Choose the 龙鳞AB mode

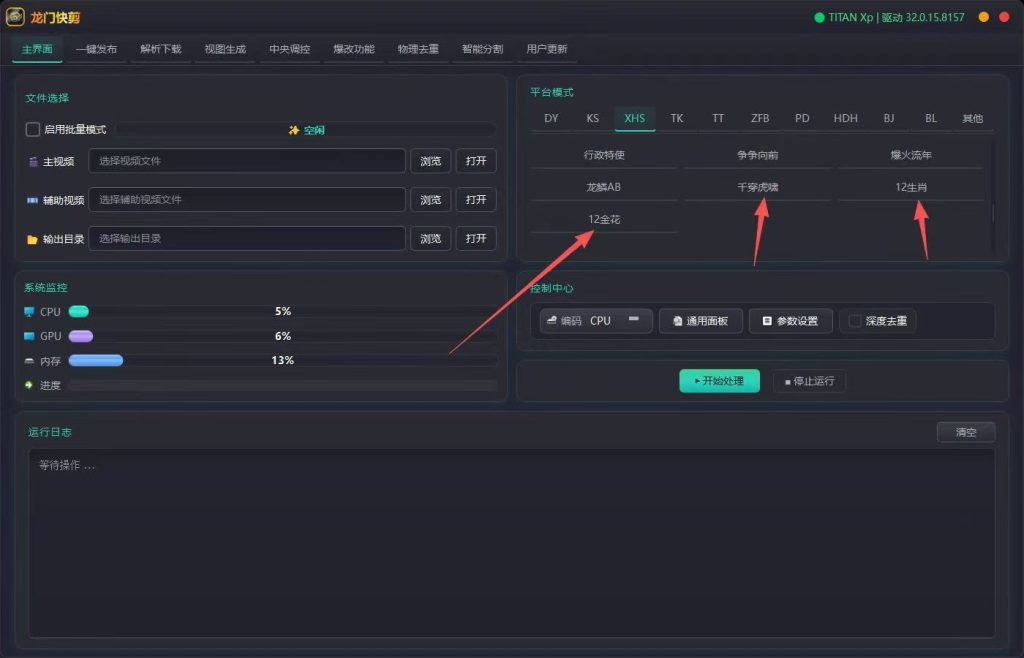tap(604, 187)
